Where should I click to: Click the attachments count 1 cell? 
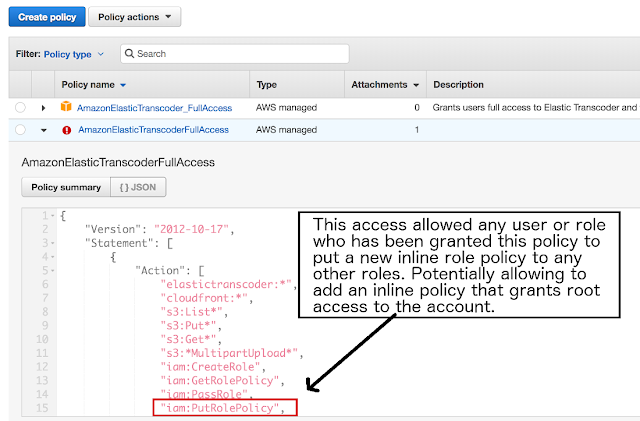pos(417,130)
